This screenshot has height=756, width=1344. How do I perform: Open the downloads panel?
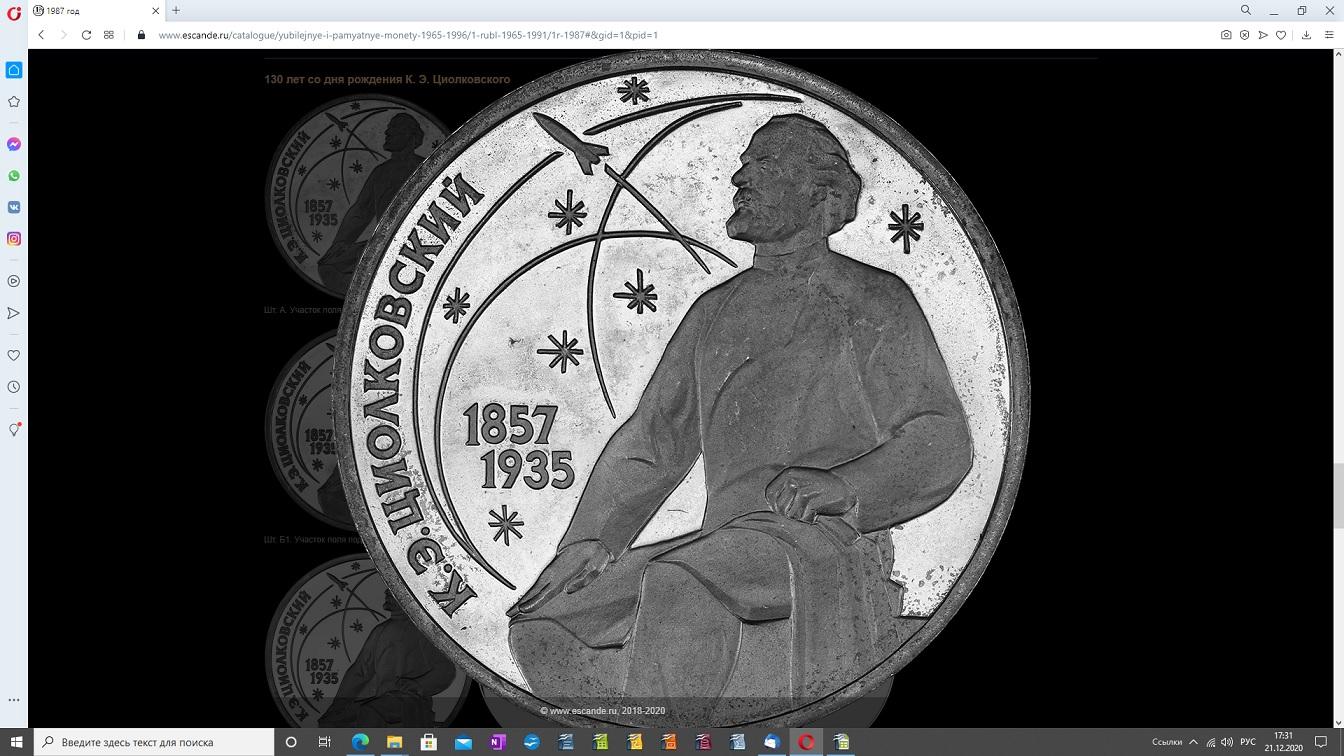(1306, 35)
